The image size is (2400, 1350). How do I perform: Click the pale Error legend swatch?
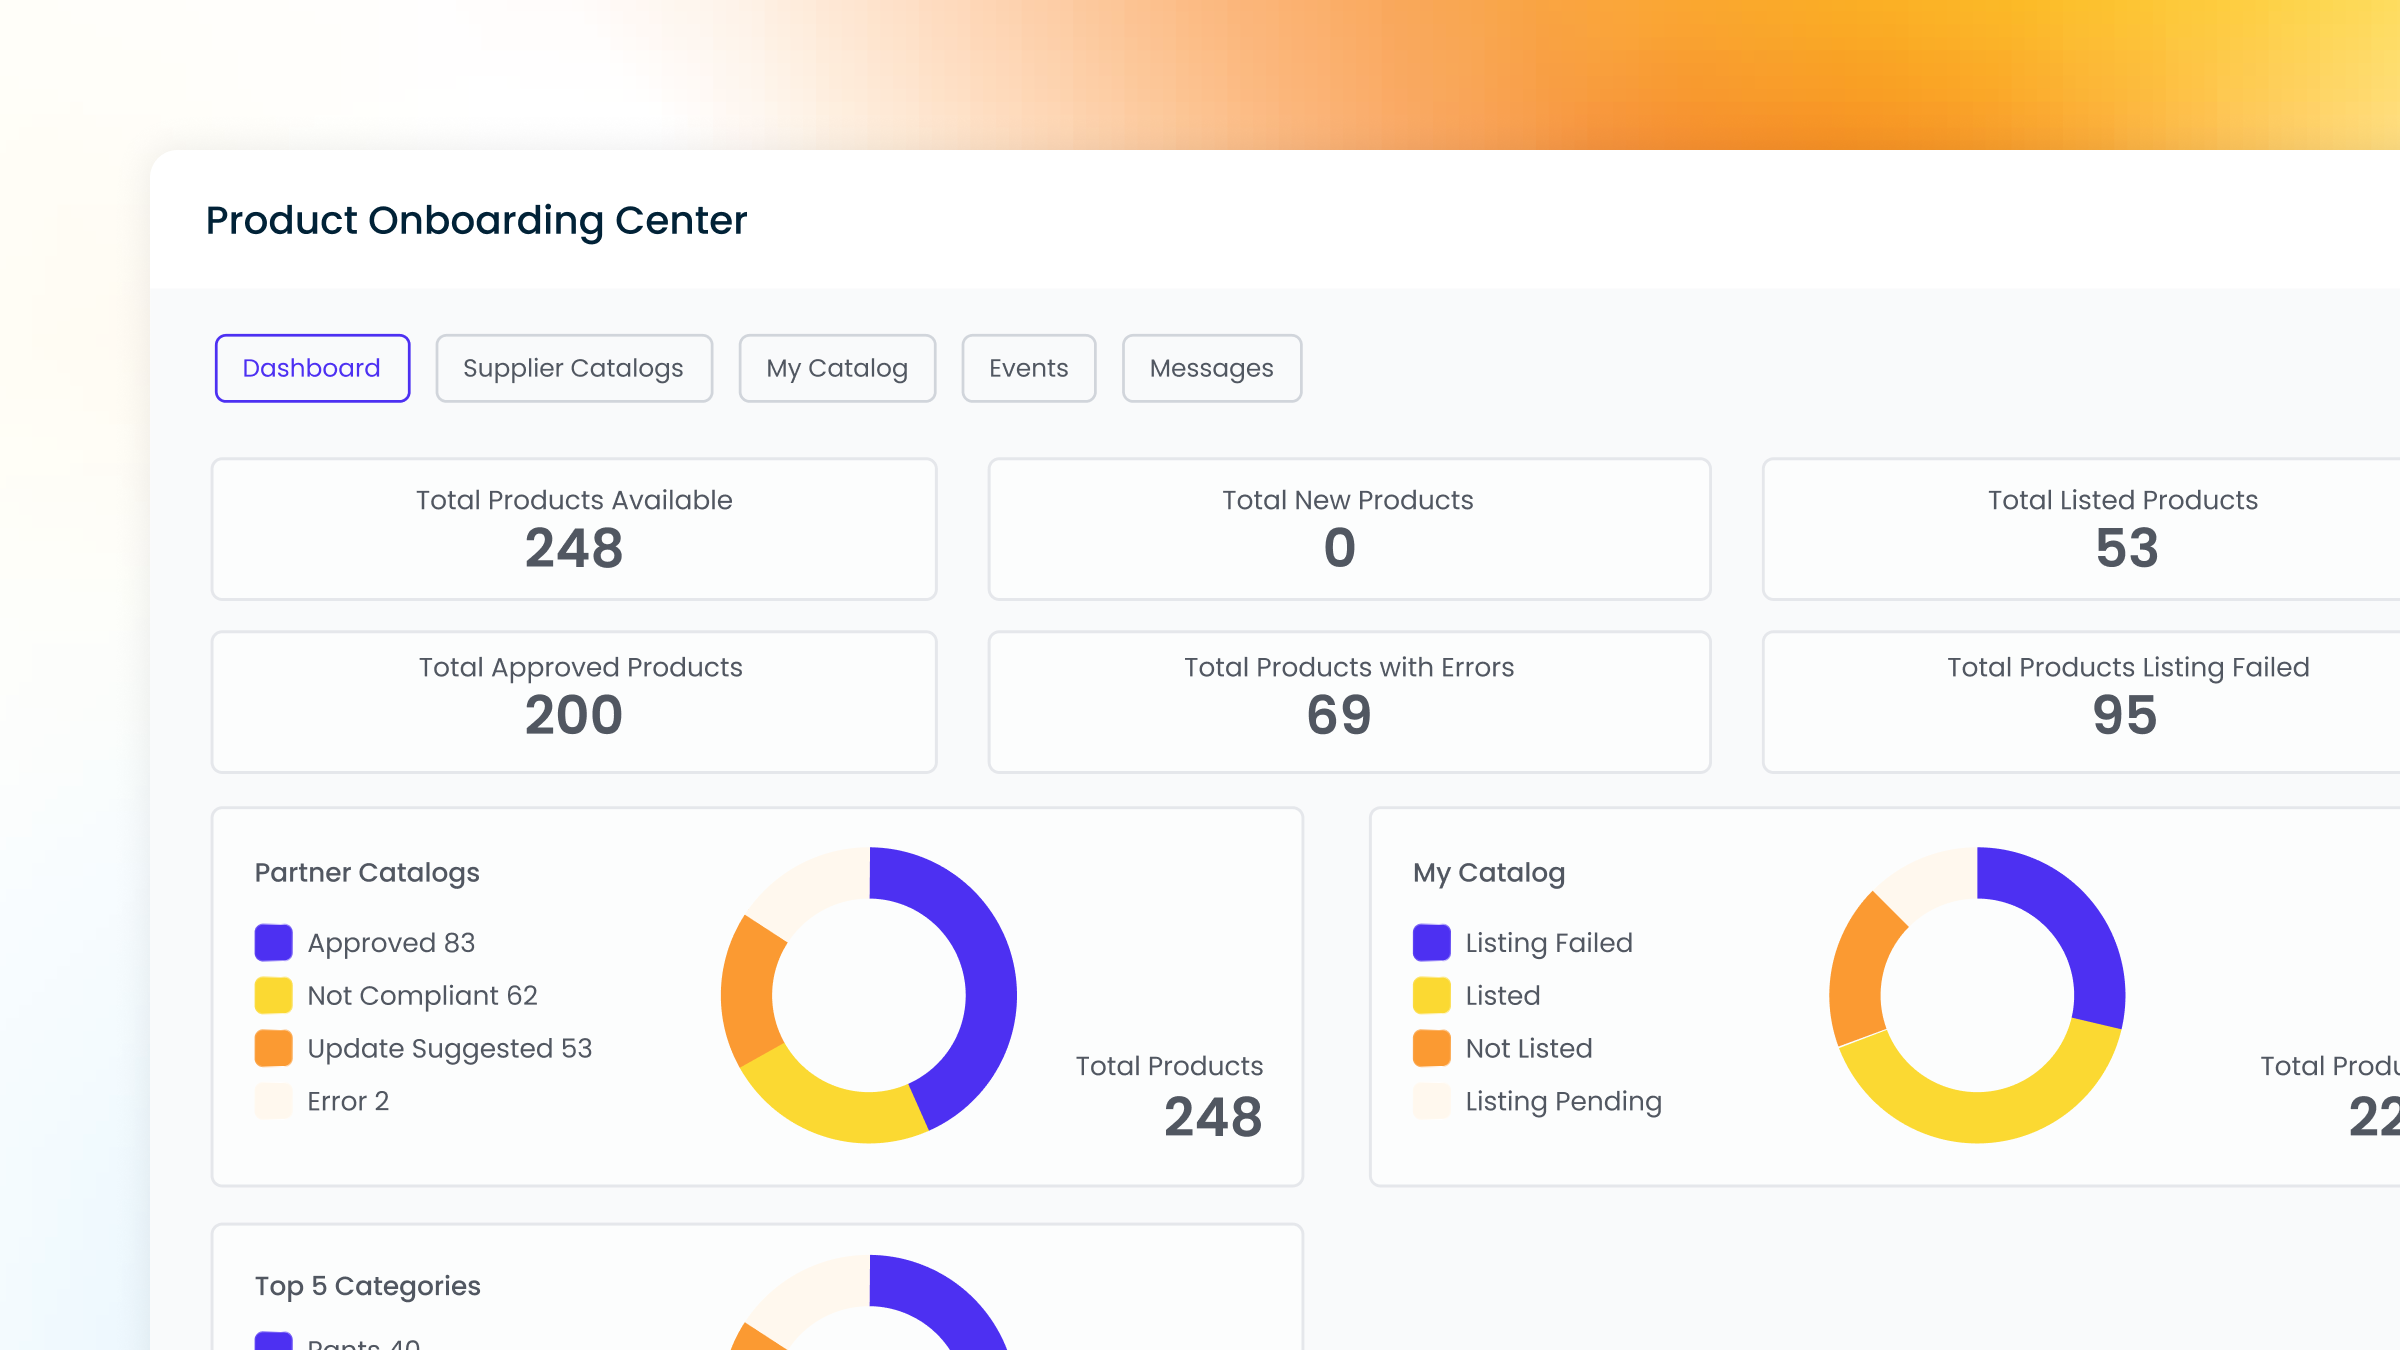(x=273, y=1101)
